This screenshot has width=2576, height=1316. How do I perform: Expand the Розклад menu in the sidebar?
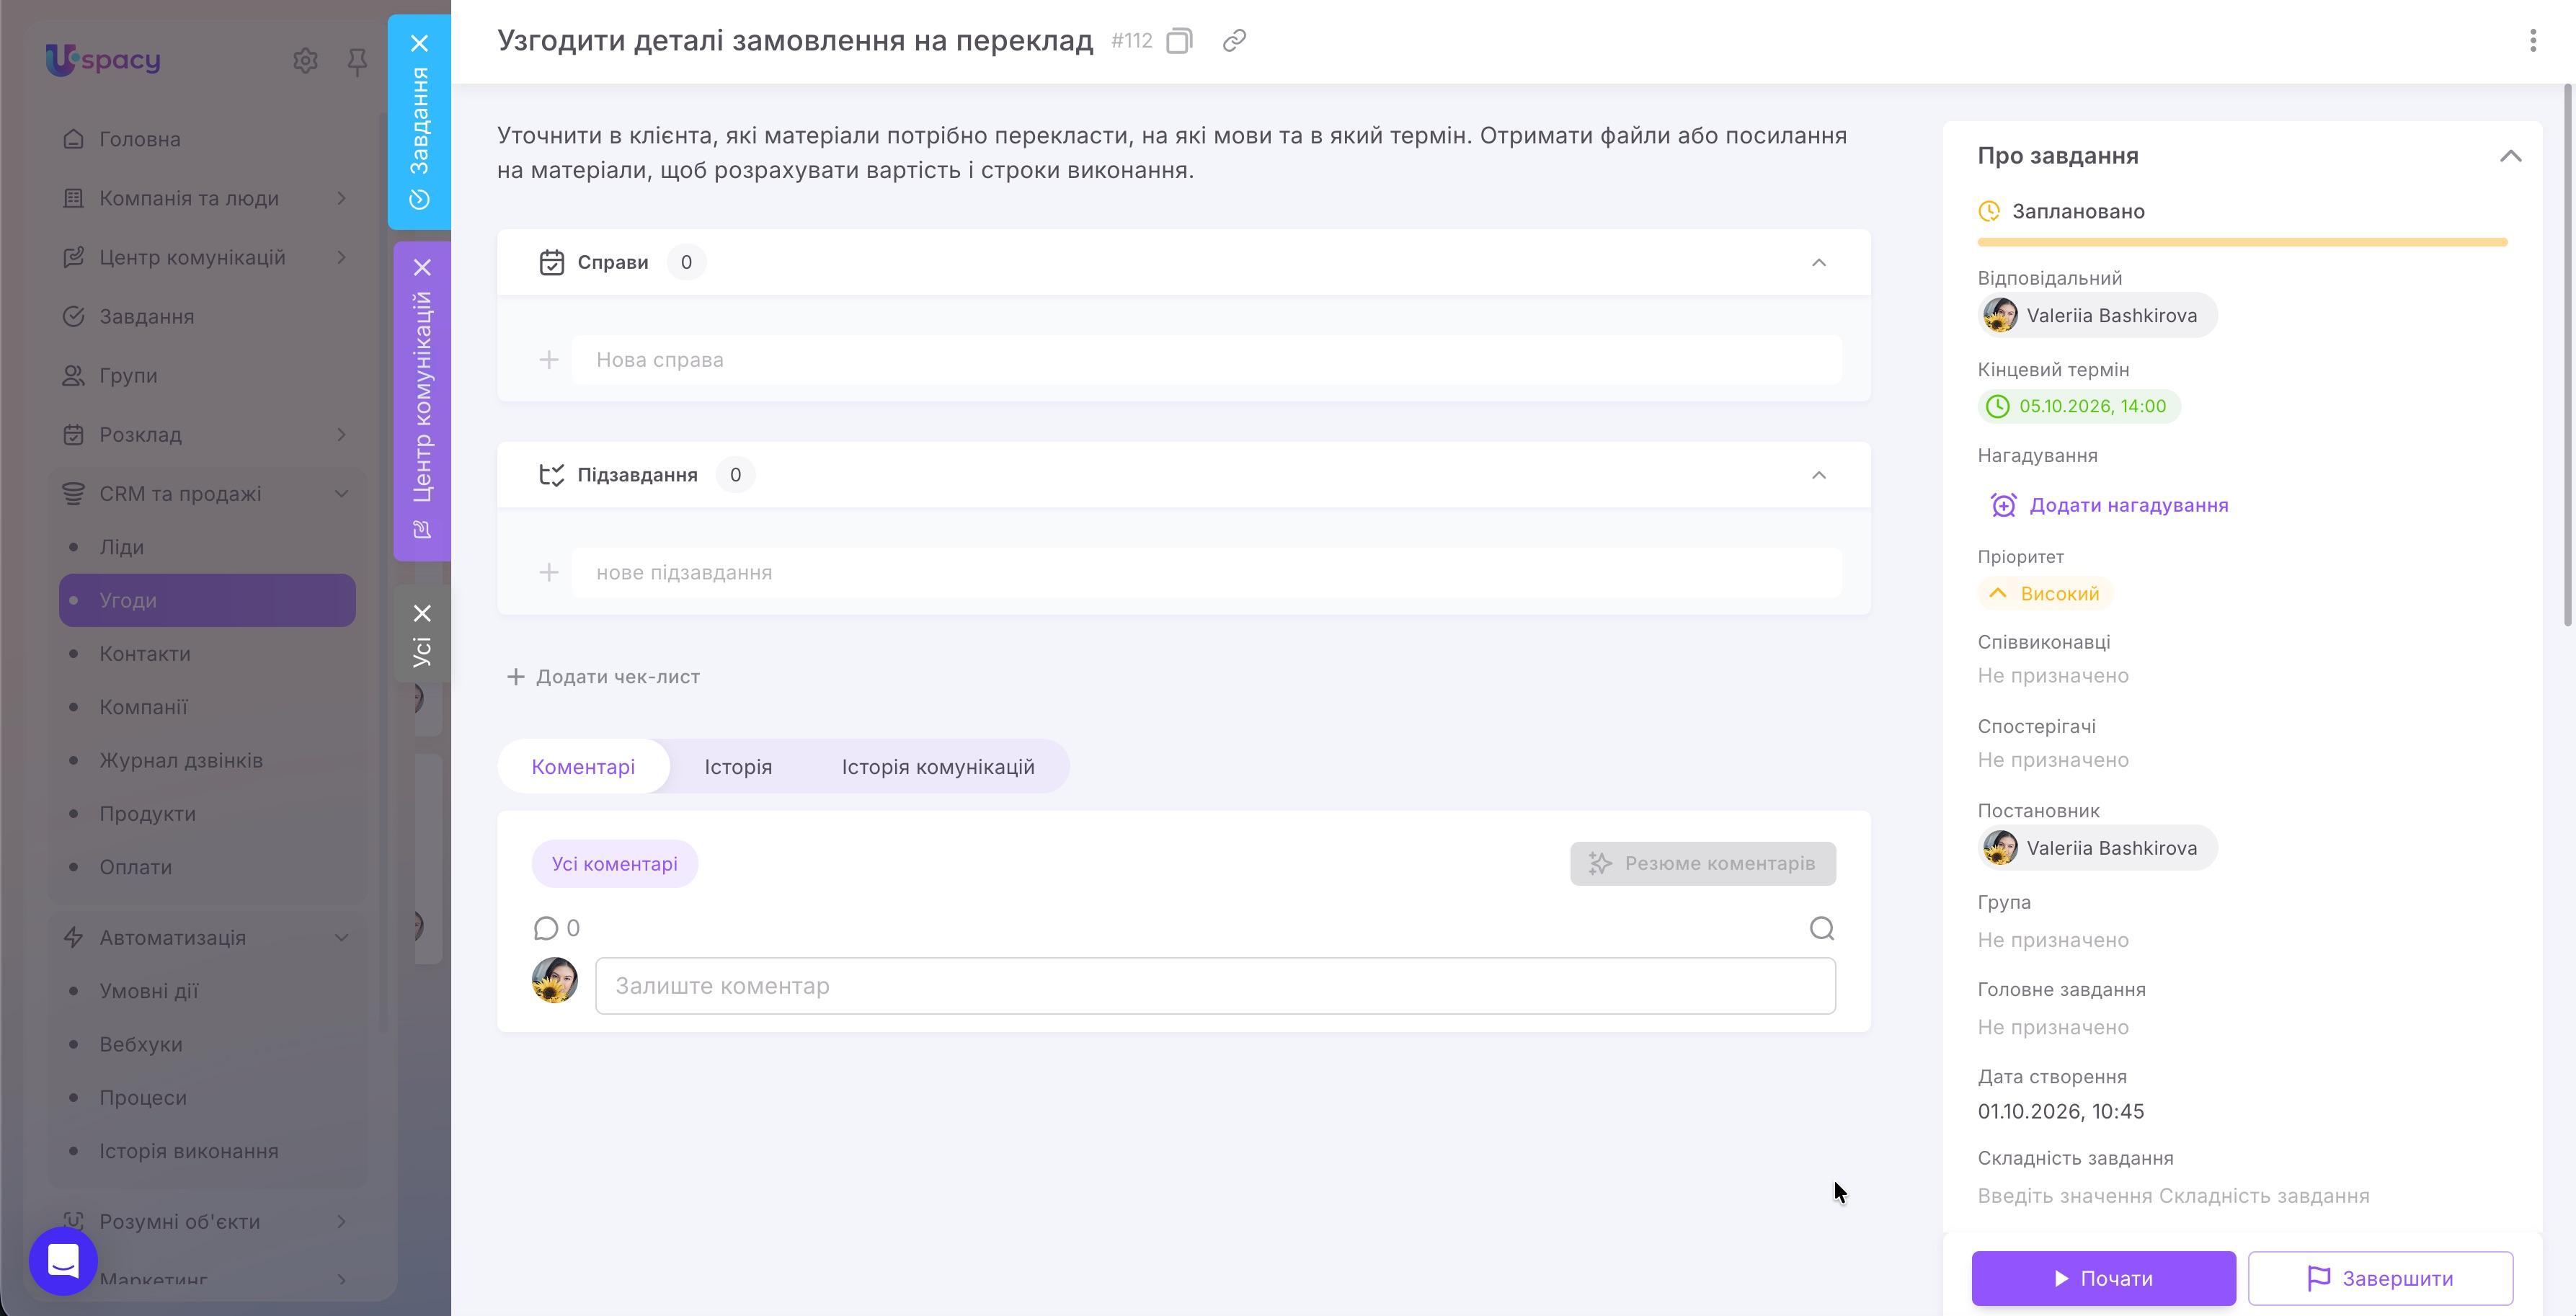pyautogui.click(x=341, y=435)
